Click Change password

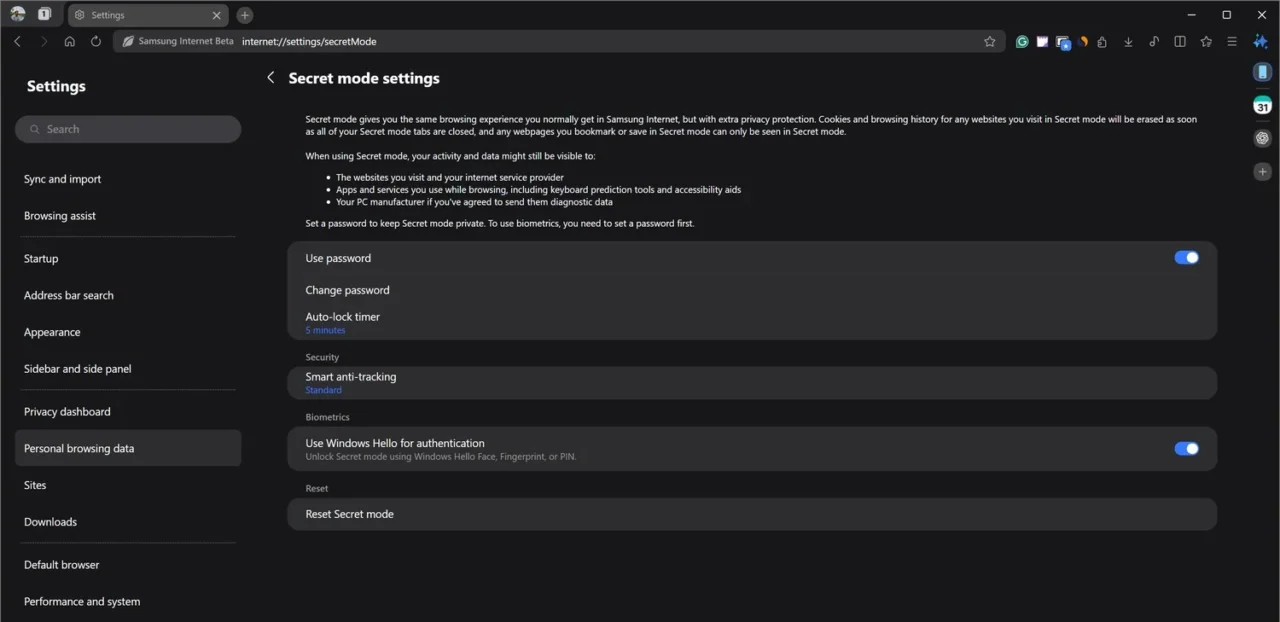click(348, 290)
